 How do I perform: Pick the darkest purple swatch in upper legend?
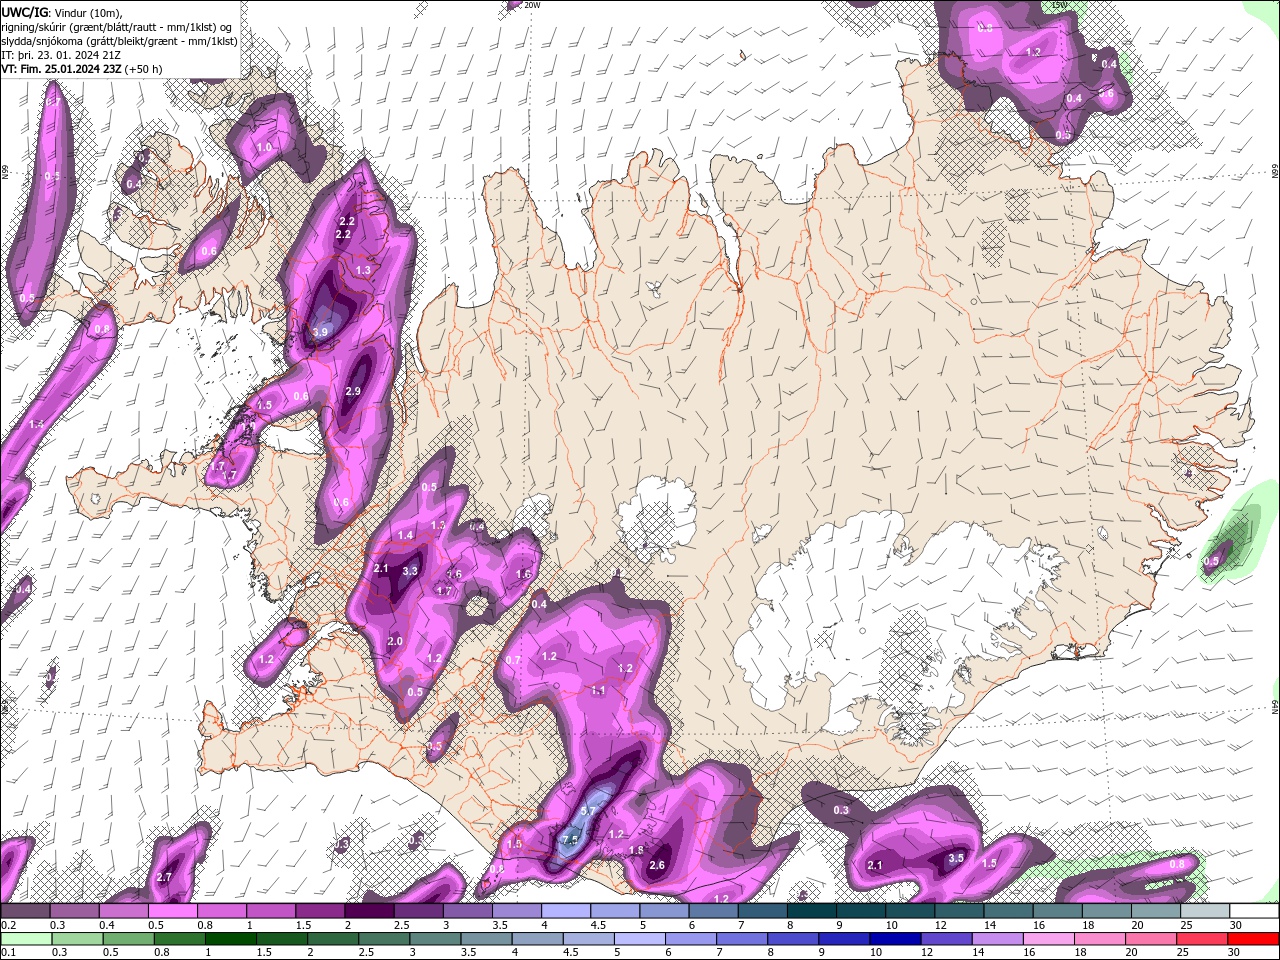368,911
